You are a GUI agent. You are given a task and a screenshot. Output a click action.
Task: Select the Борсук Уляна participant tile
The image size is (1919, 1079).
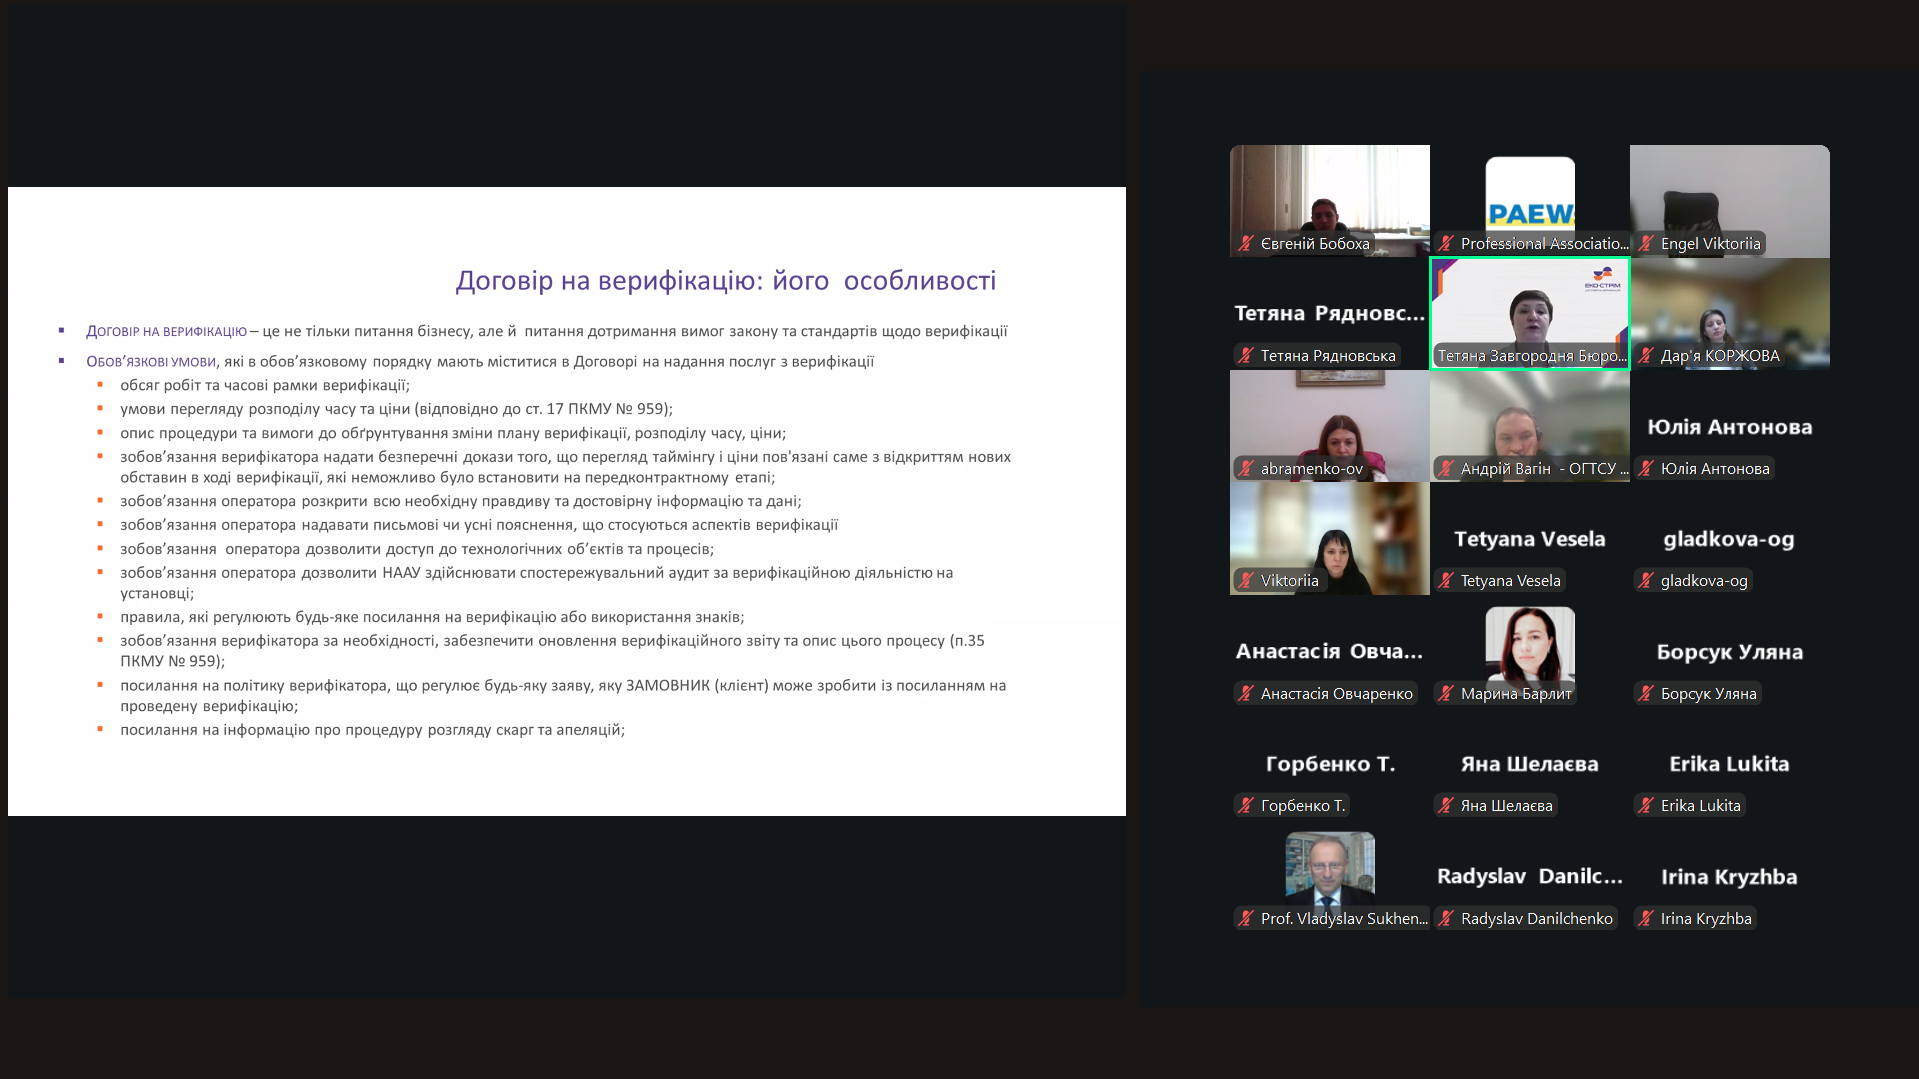[1729, 652]
